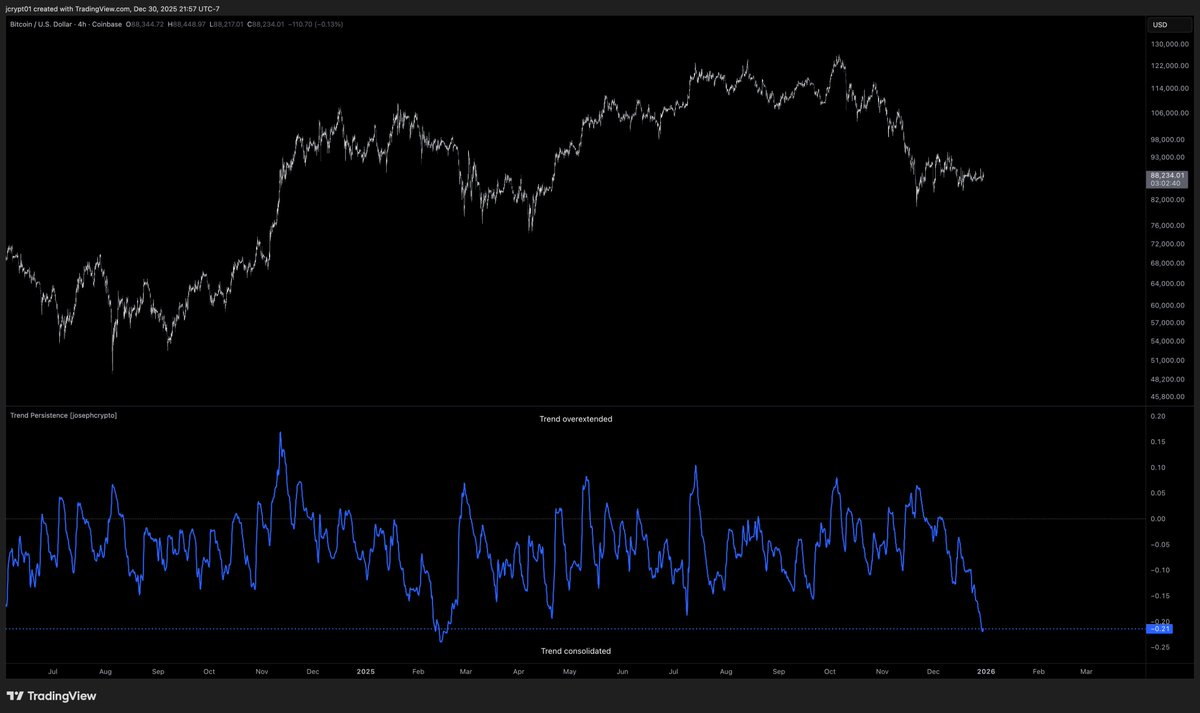Click the −0.21 indicator value tag
1200x713 pixels.
pos(1161,628)
